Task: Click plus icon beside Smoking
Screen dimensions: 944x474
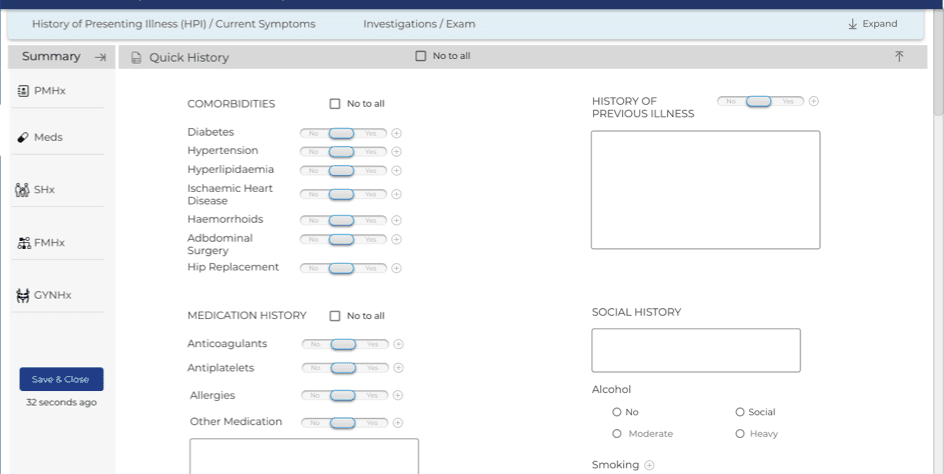Action: coord(649,465)
